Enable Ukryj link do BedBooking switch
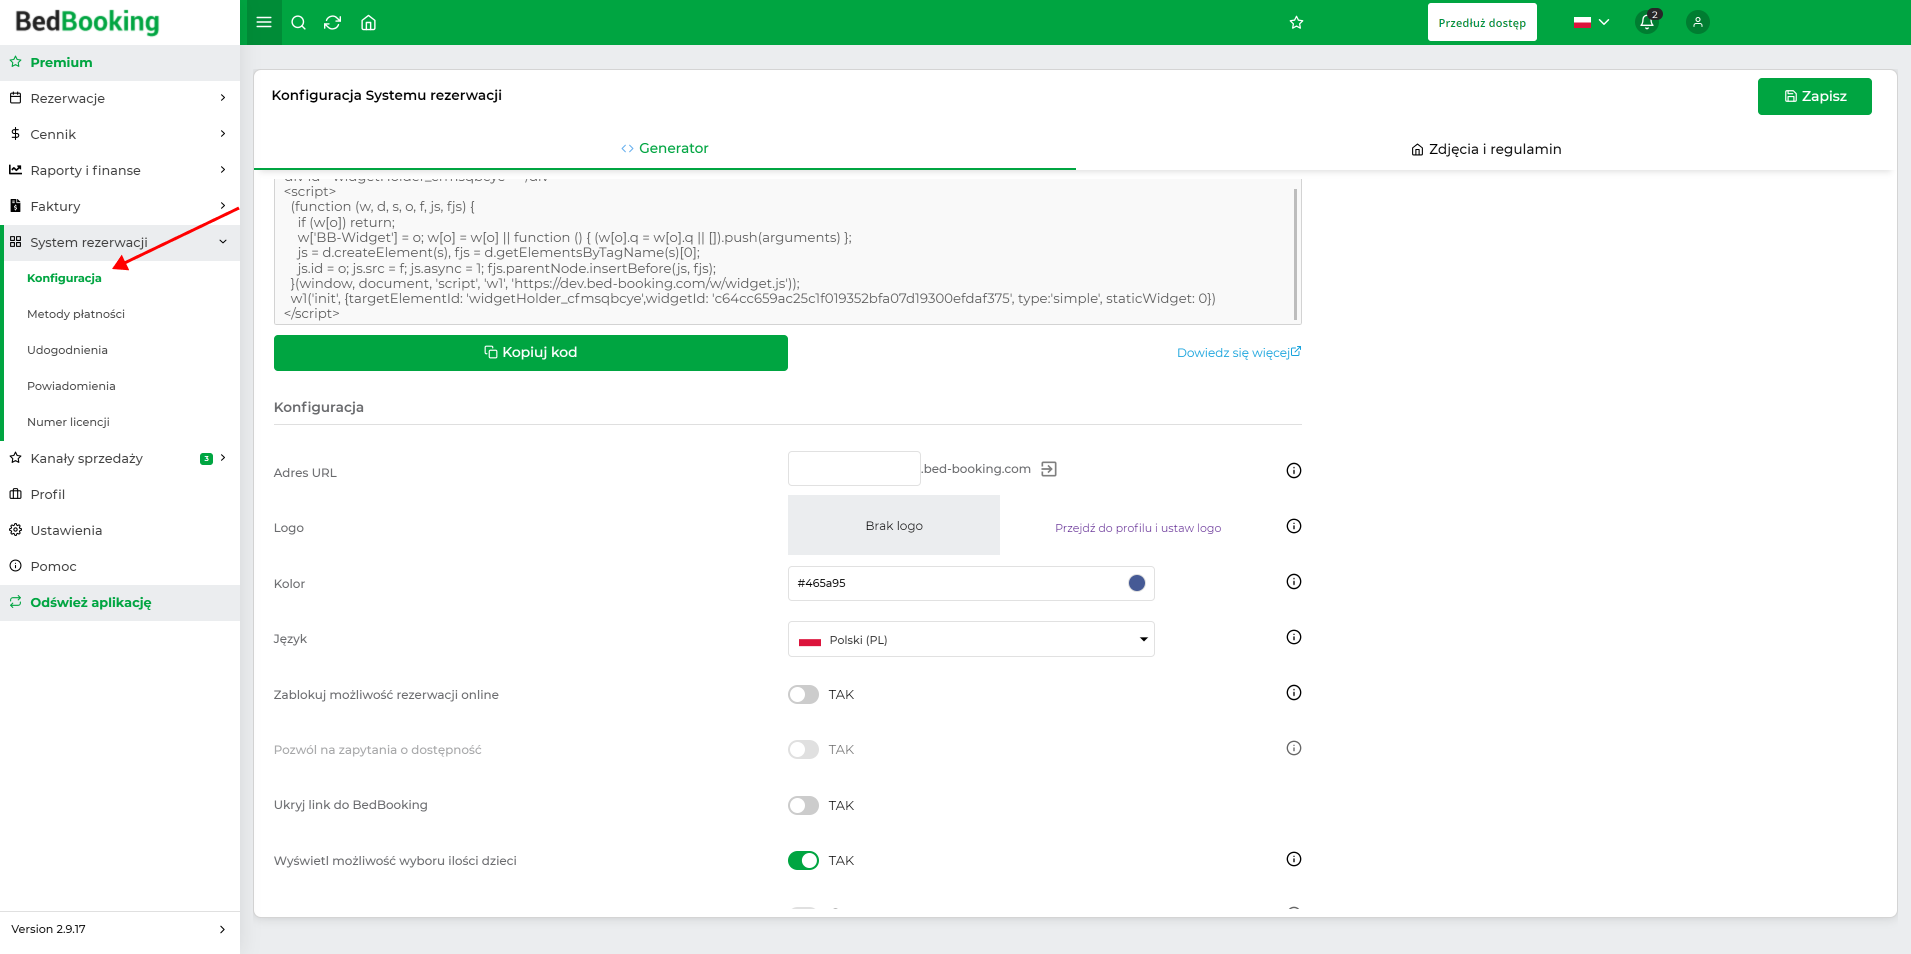This screenshot has width=1911, height=954. coord(803,805)
